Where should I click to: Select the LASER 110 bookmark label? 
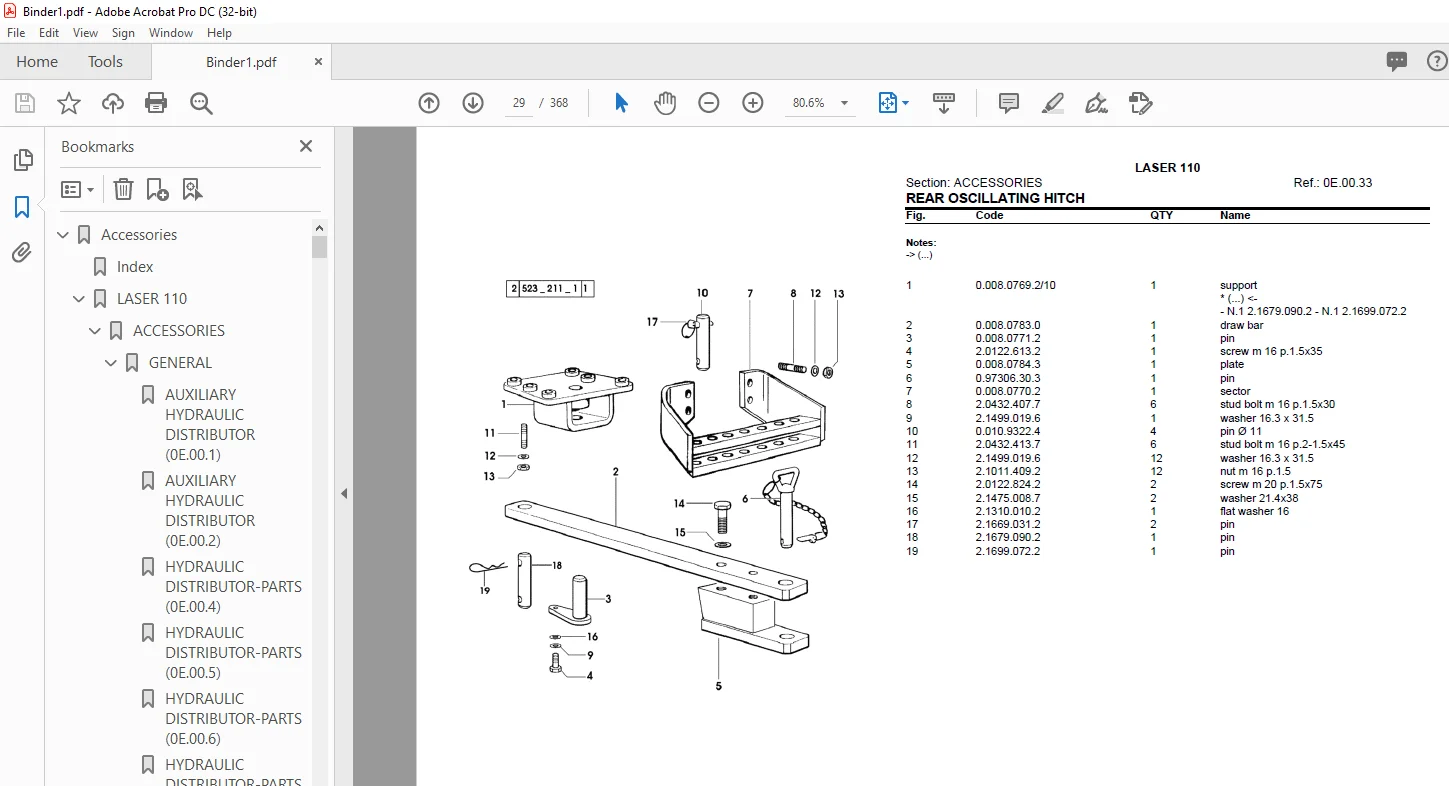152,299
